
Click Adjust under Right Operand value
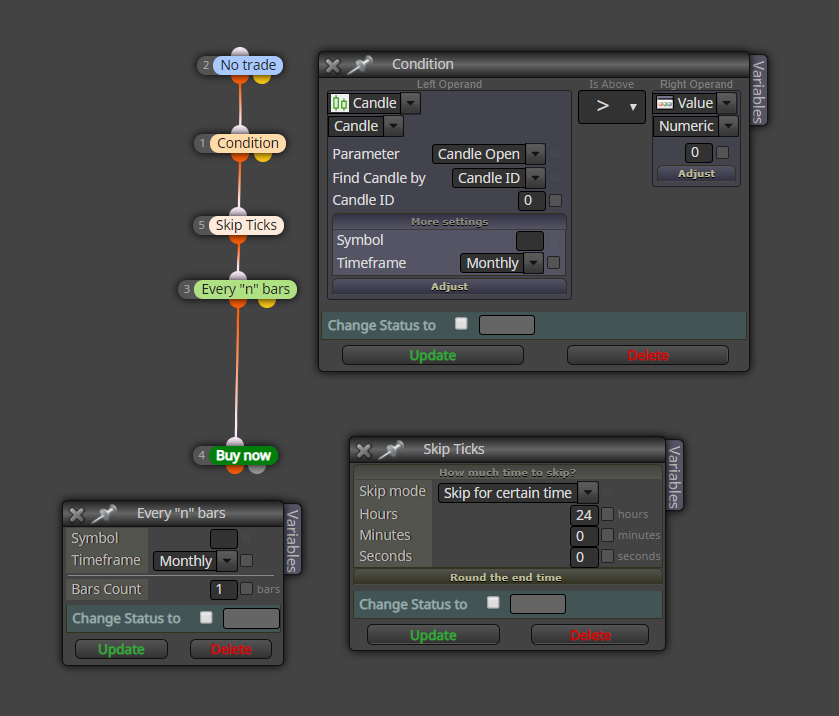coord(696,173)
